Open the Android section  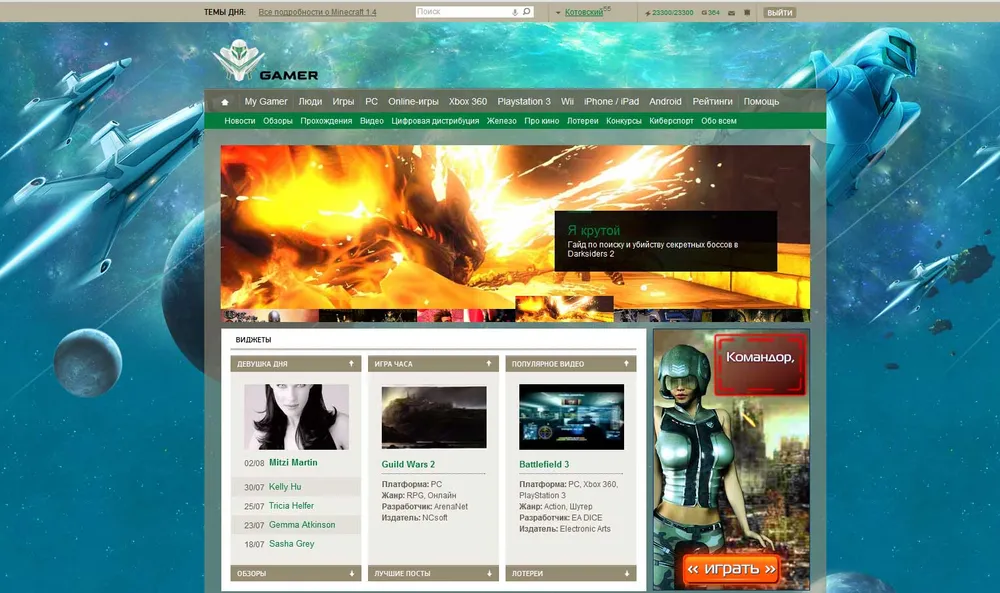pyautogui.click(x=665, y=101)
